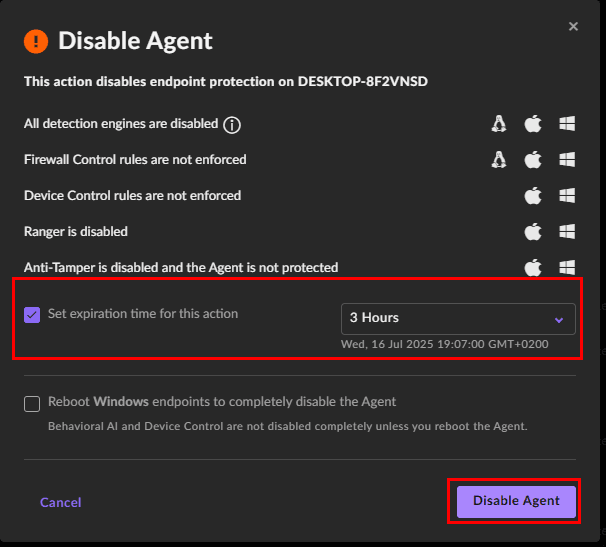Screen dimensions: 606x547
Task: Click the purple Disable Agent button
Action: 516,501
